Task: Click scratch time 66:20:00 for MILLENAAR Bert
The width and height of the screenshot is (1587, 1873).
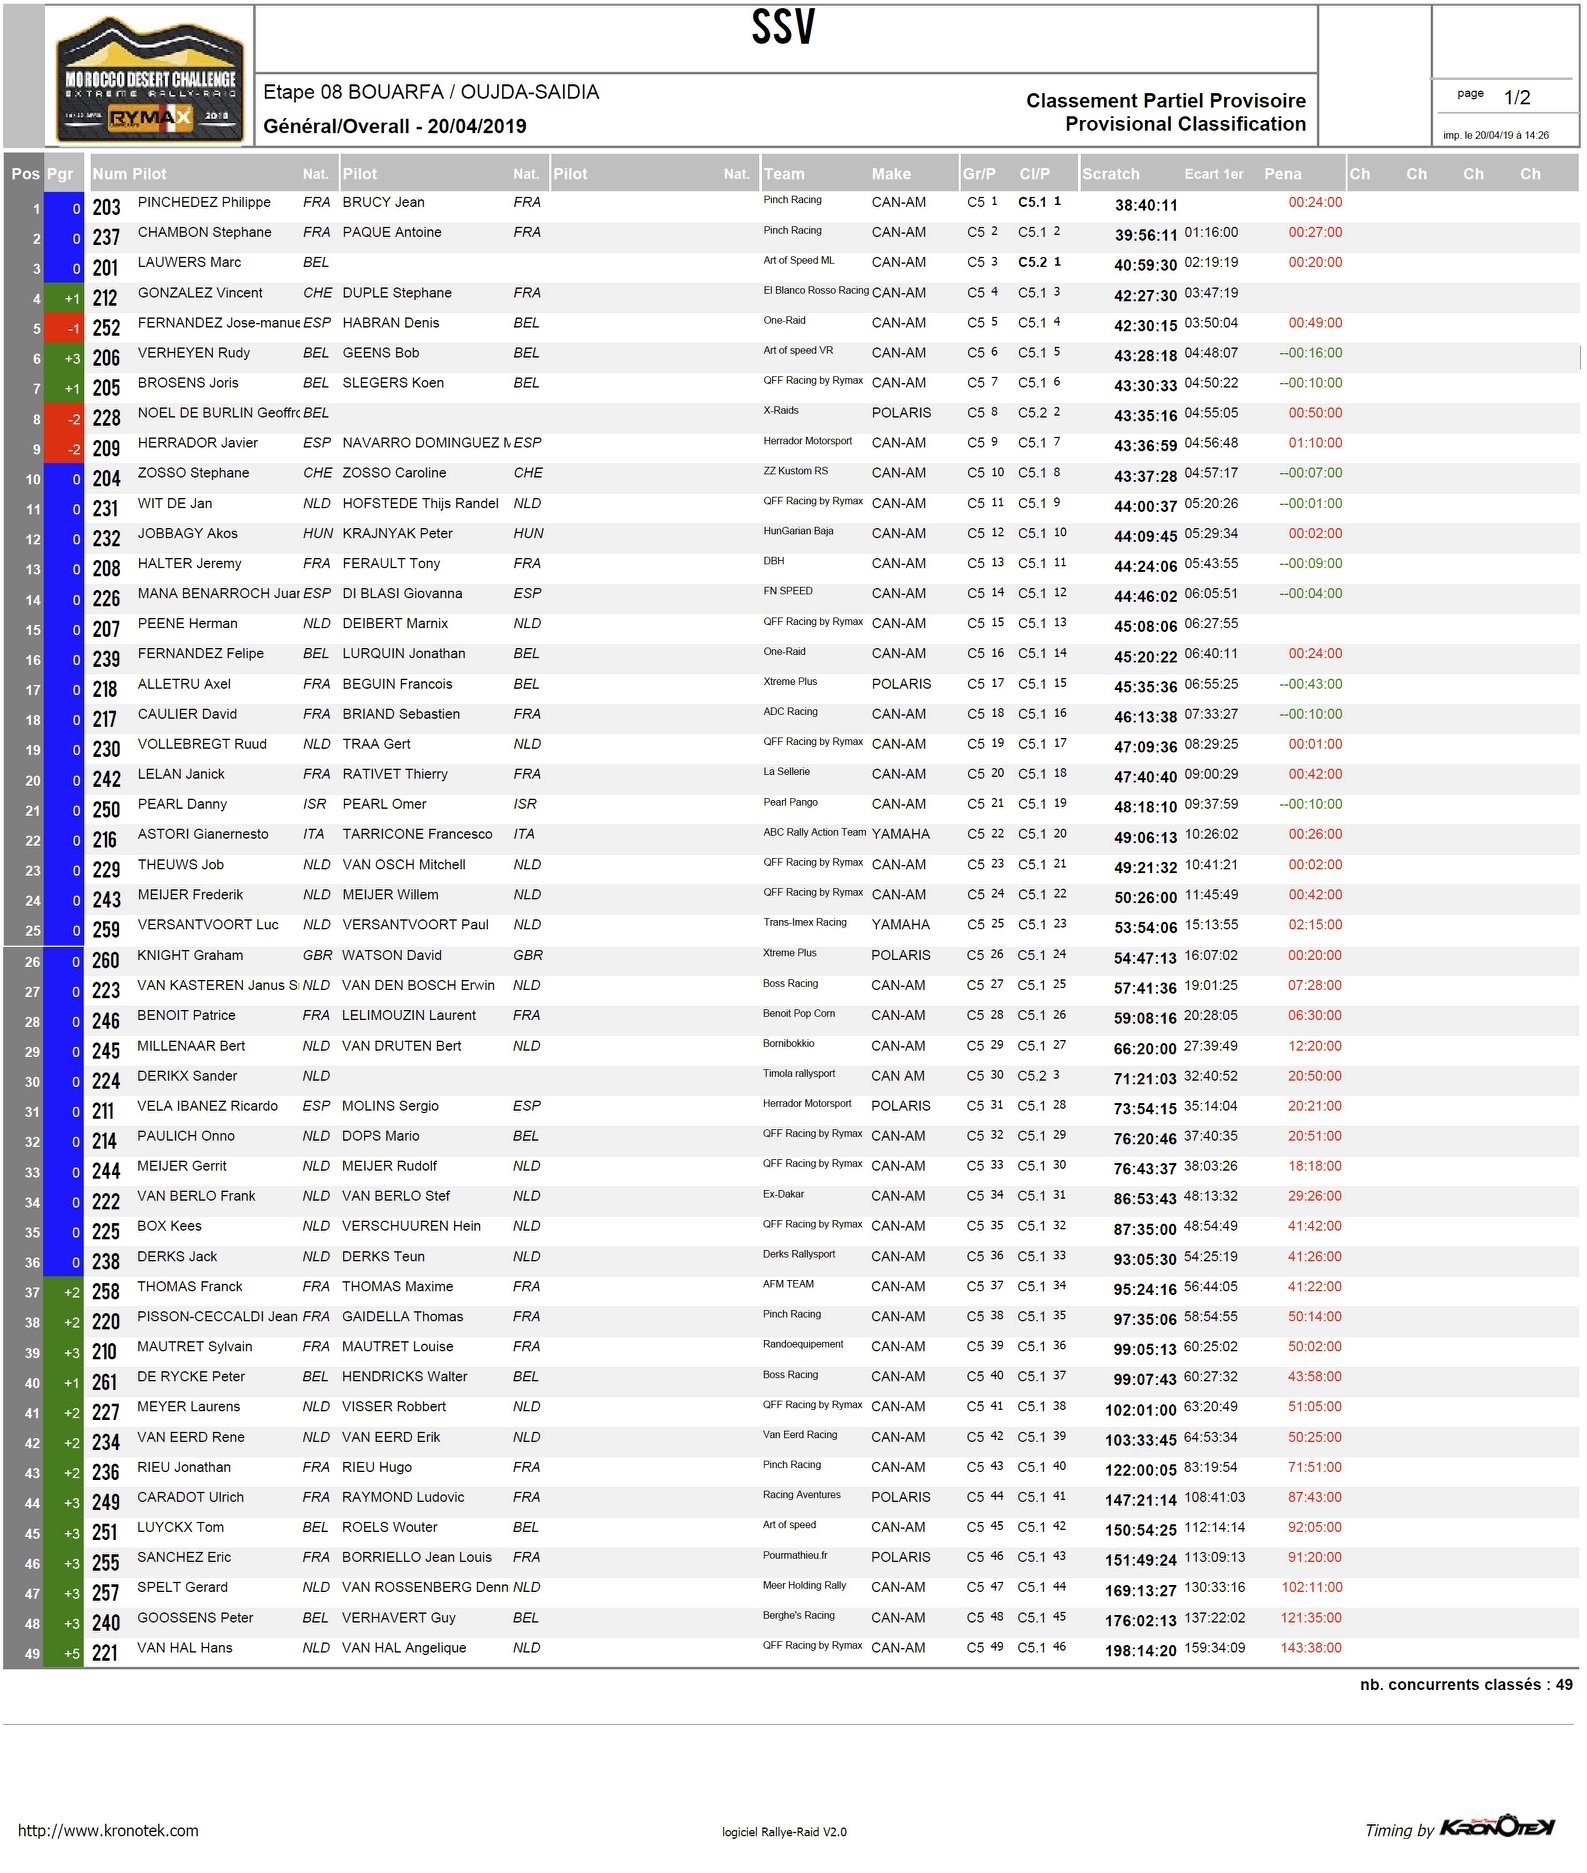Action: (x=1145, y=1049)
